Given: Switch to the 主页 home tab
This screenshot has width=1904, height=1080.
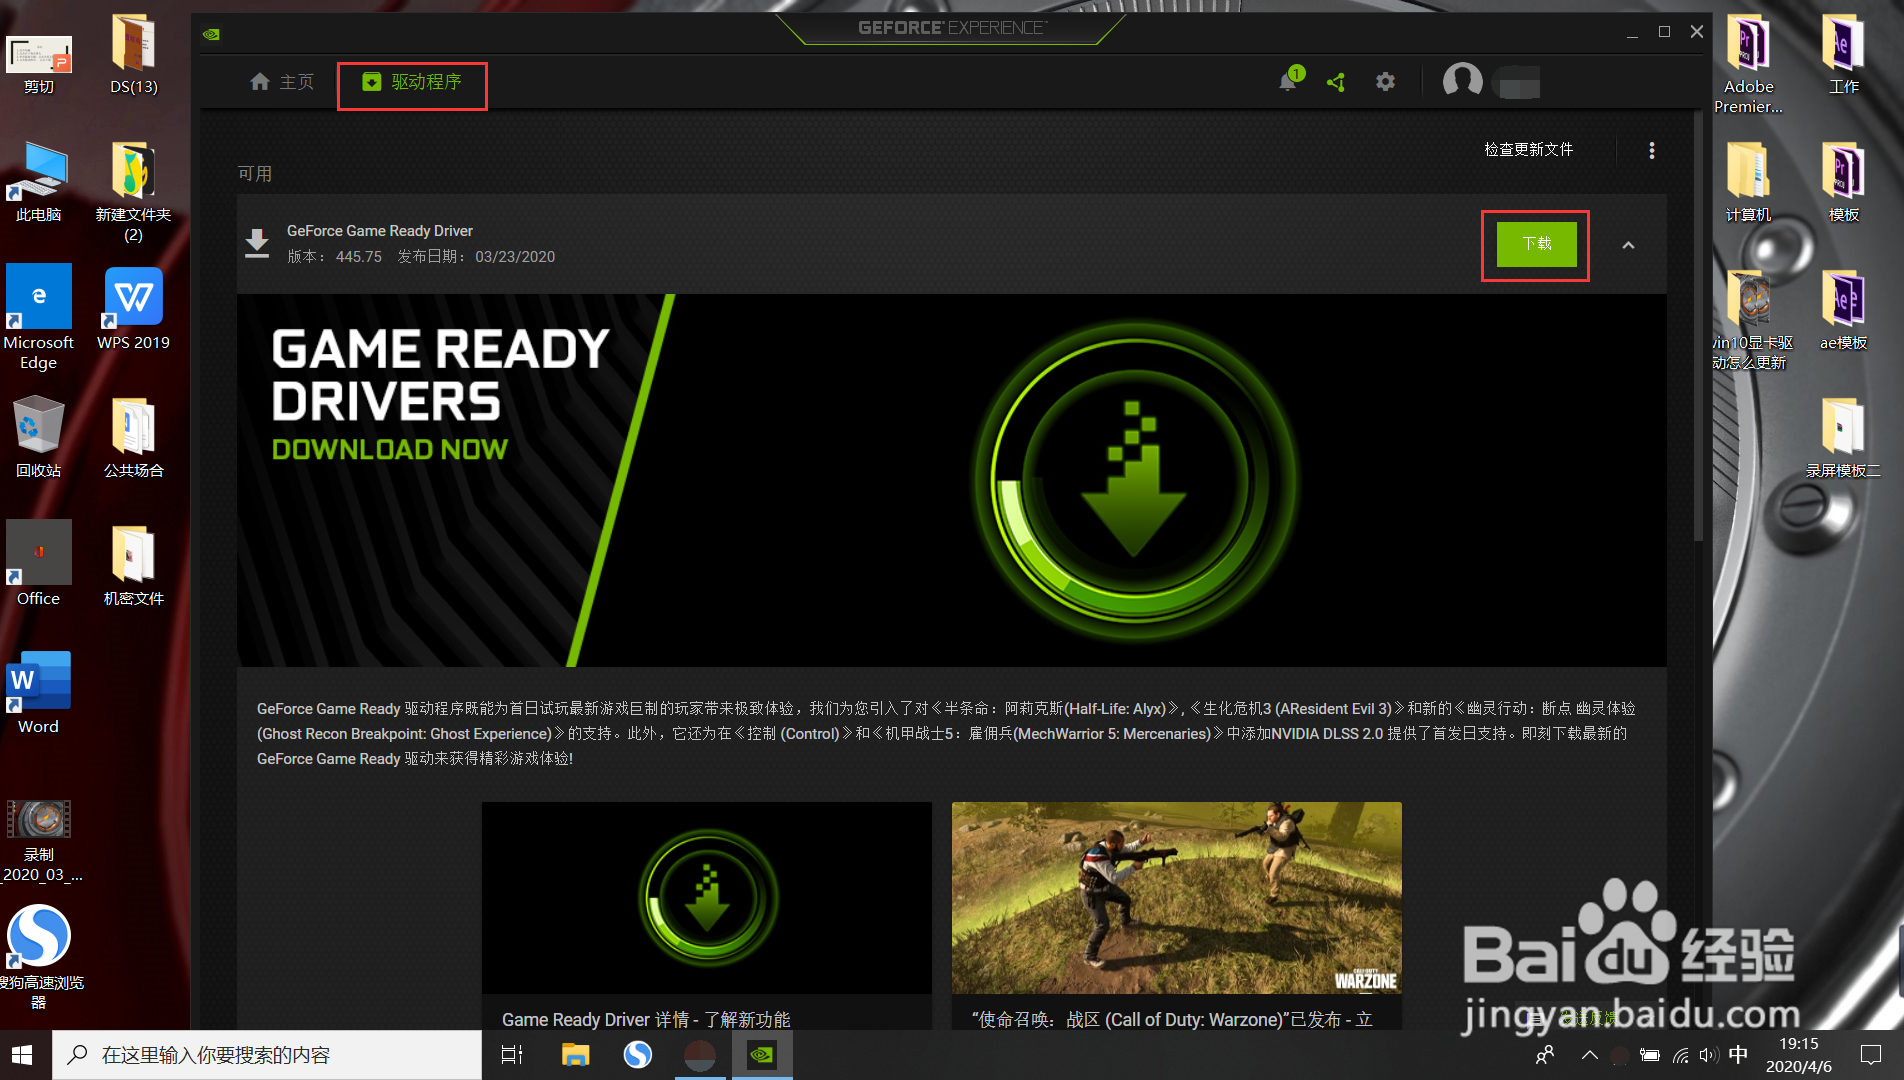Looking at the screenshot, I should coord(282,82).
